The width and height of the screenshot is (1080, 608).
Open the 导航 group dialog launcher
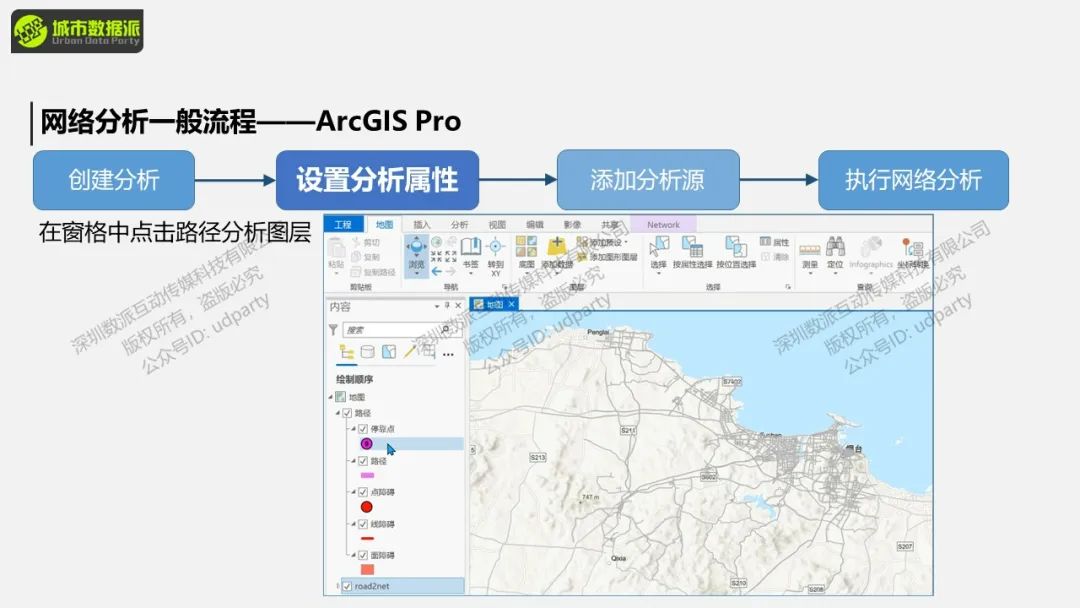[x=504, y=286]
